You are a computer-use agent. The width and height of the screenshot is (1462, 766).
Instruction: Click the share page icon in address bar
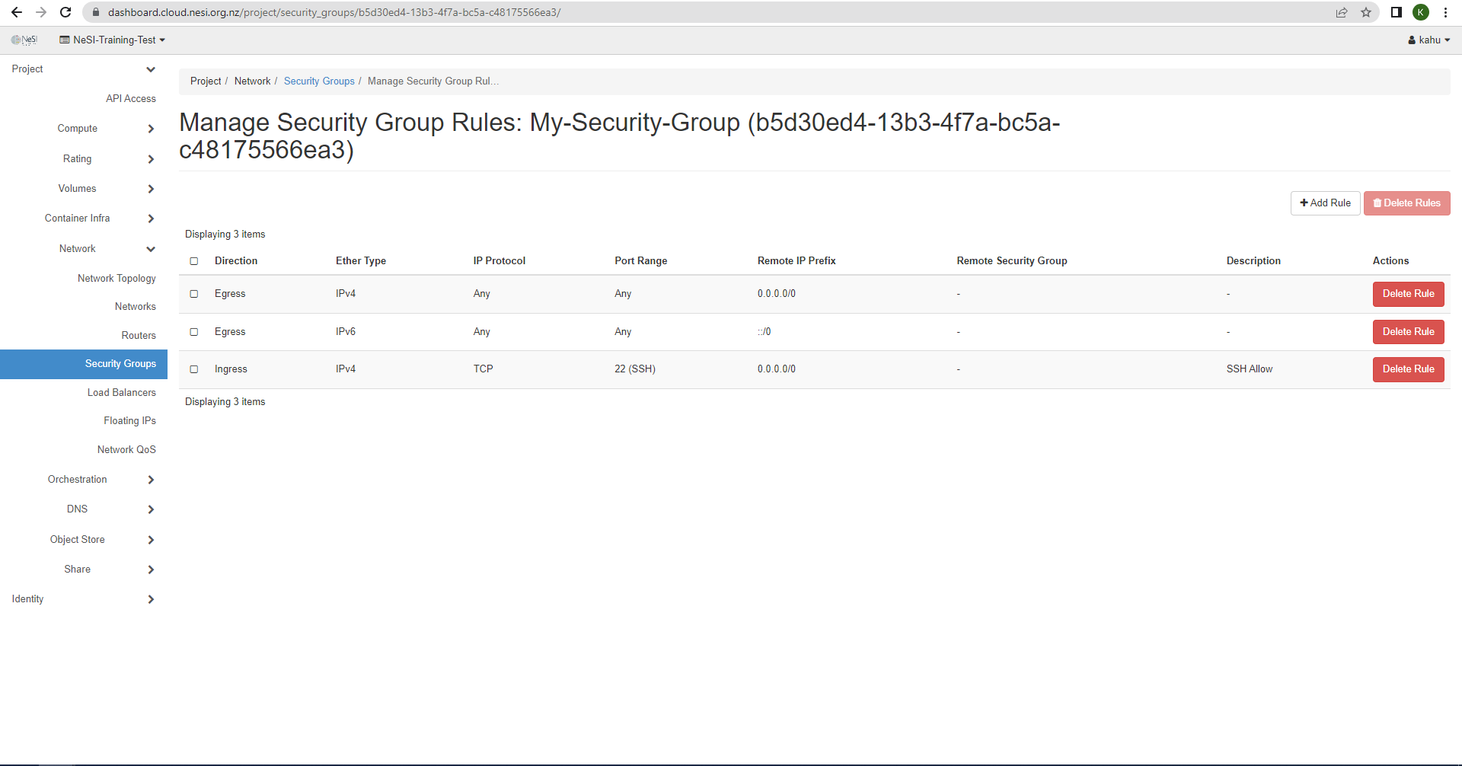(x=1341, y=13)
